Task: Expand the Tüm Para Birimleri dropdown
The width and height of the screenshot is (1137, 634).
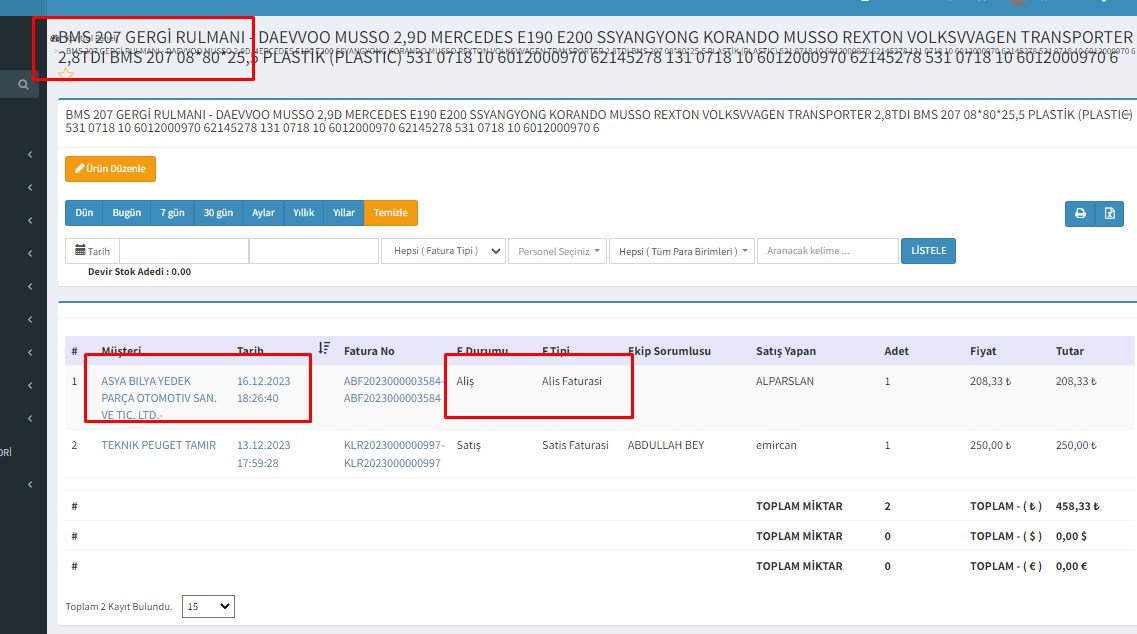Action: [680, 251]
